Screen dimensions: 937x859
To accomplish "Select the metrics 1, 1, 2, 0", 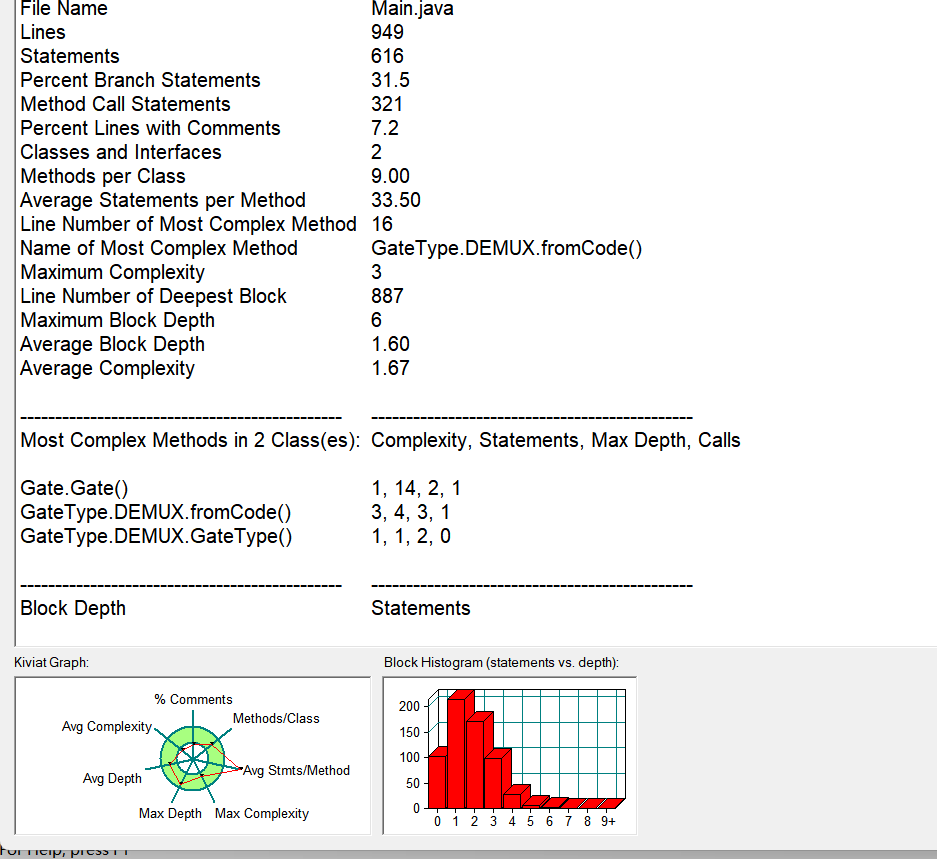I will point(411,536).
